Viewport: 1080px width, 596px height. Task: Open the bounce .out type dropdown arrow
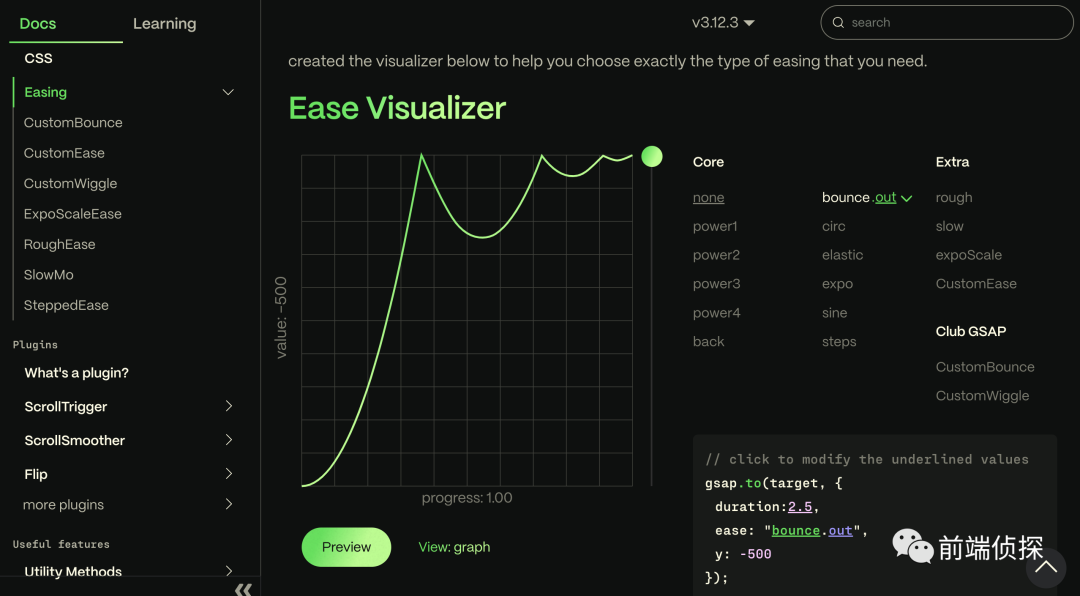[906, 198]
